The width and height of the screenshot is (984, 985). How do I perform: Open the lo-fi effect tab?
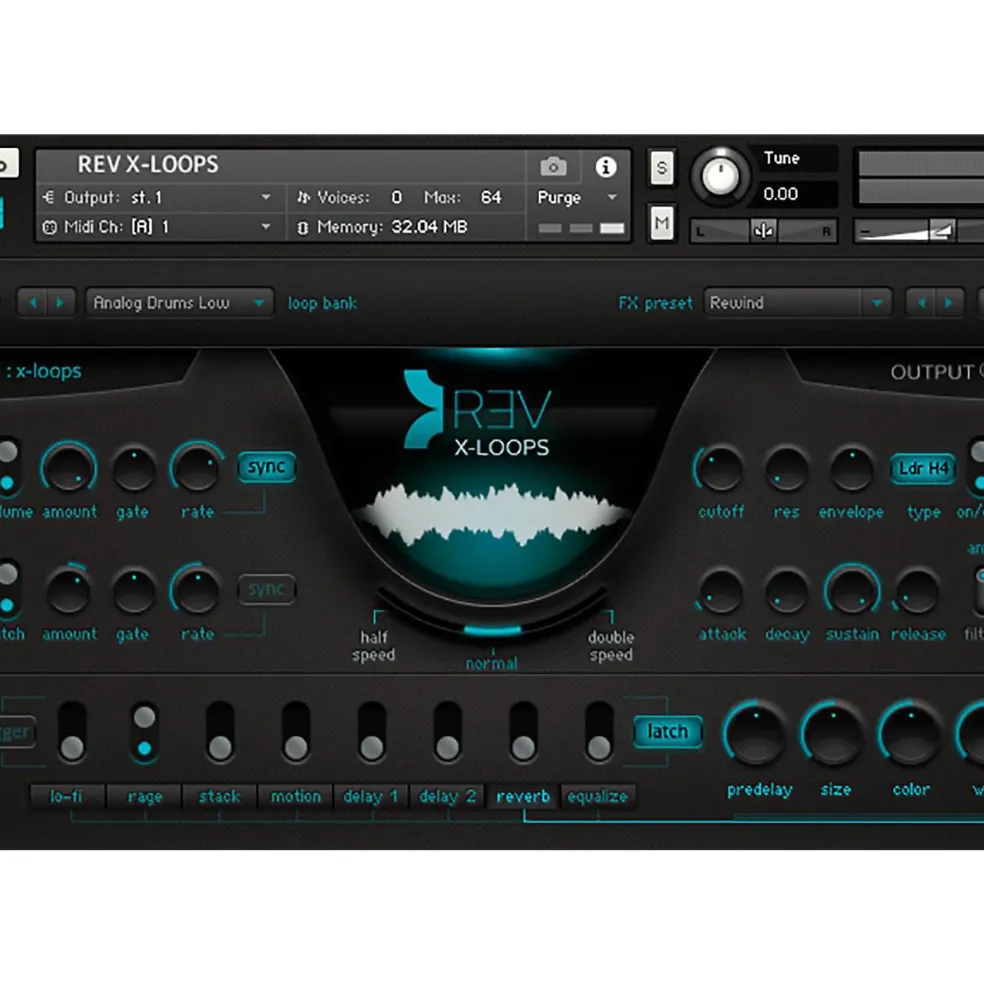[x=67, y=797]
